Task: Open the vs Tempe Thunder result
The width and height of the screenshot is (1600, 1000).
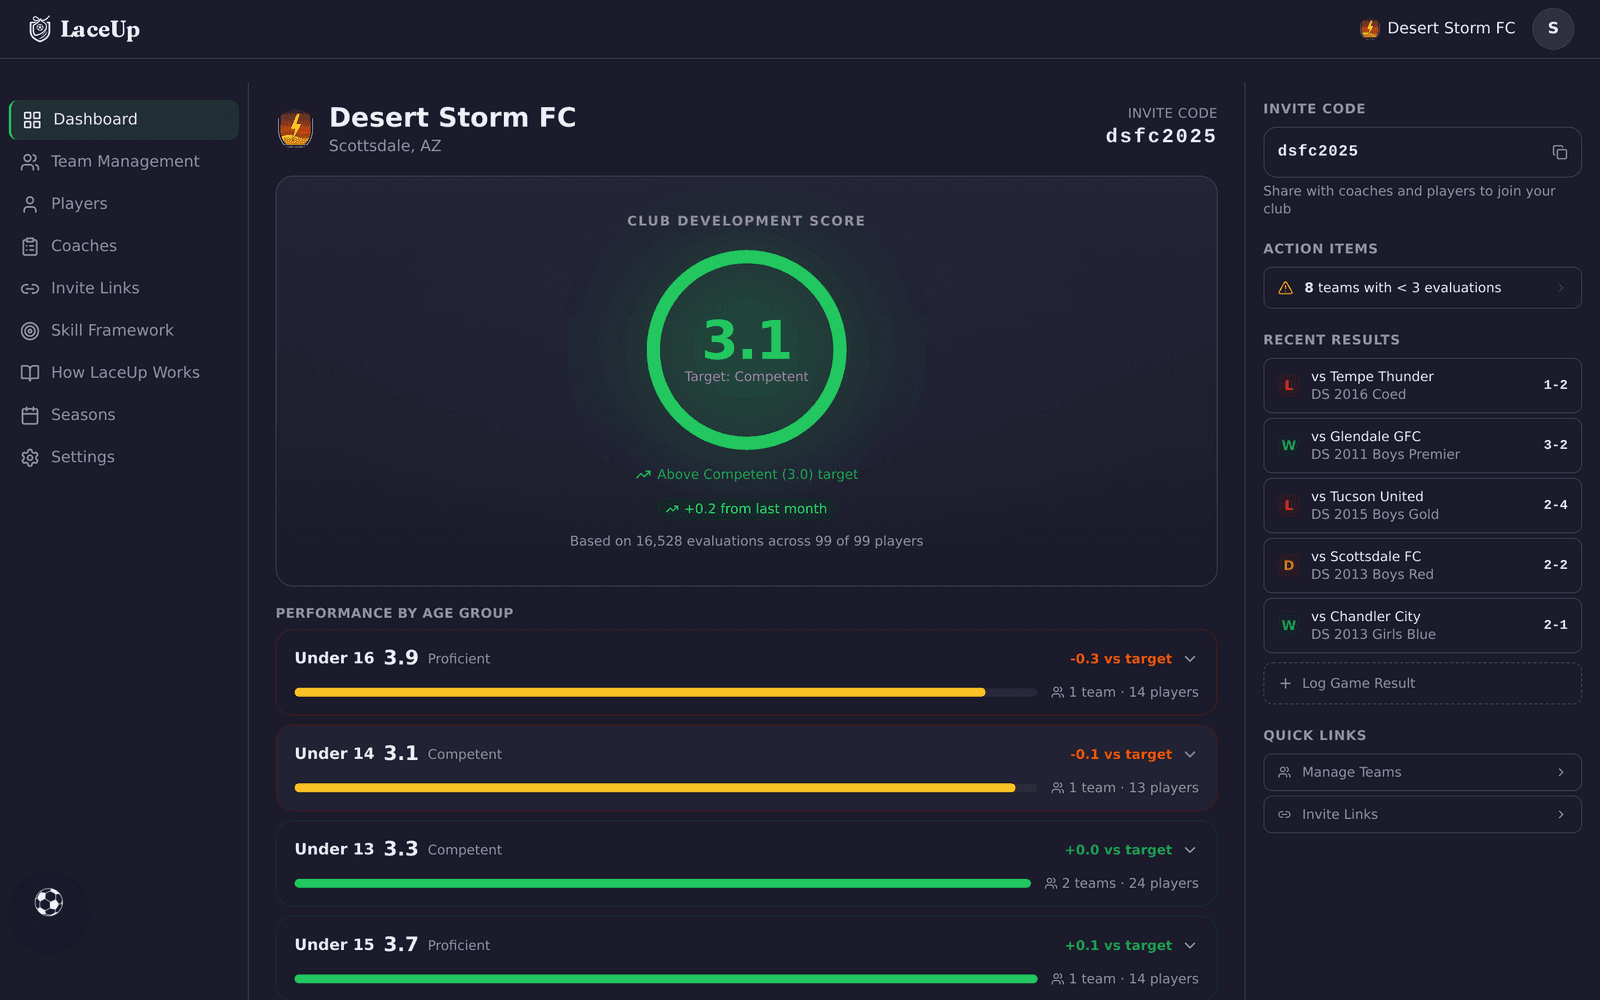Action: 1422,385
